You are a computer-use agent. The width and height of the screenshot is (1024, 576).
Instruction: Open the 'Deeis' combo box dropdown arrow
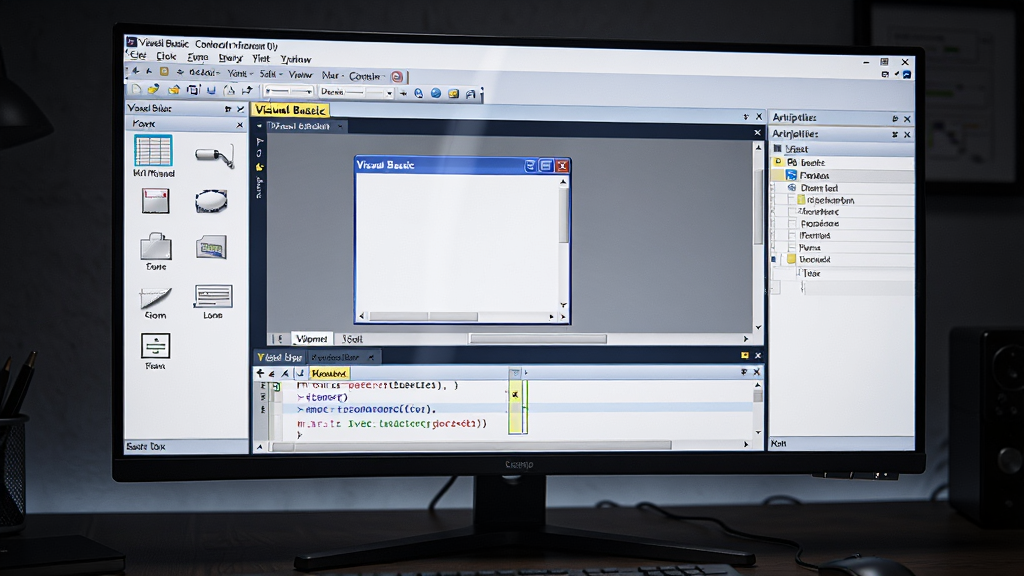(x=389, y=93)
